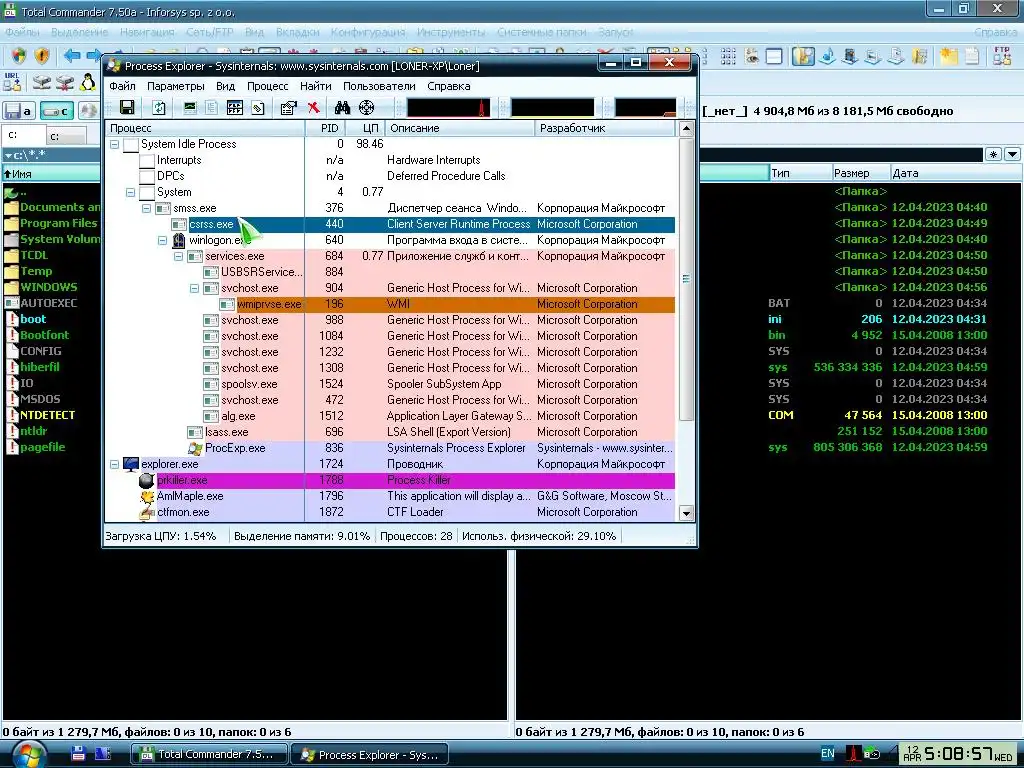1024x768 pixels.
Task: Click Process Explorer tray CPU icon
Action: (x=853, y=754)
